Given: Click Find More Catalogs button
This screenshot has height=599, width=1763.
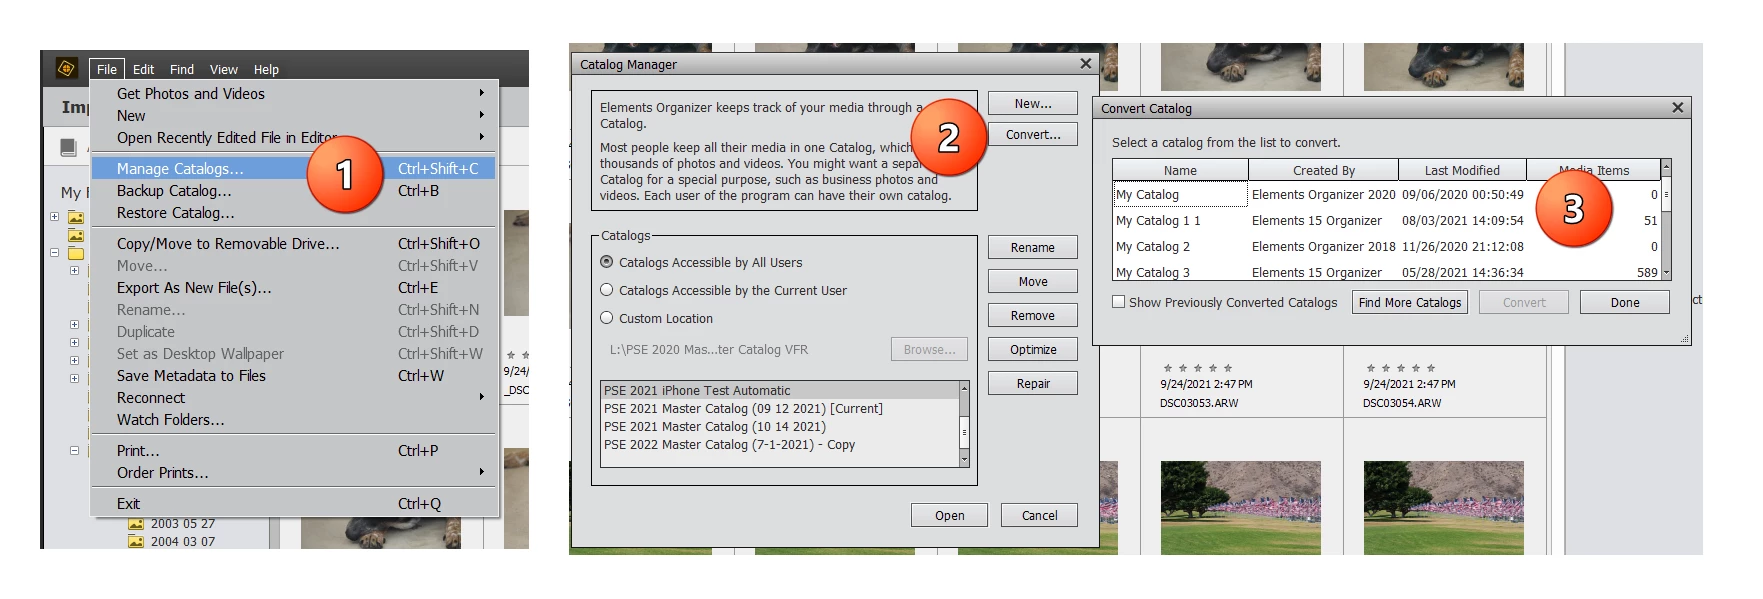Looking at the screenshot, I should (x=1410, y=302).
